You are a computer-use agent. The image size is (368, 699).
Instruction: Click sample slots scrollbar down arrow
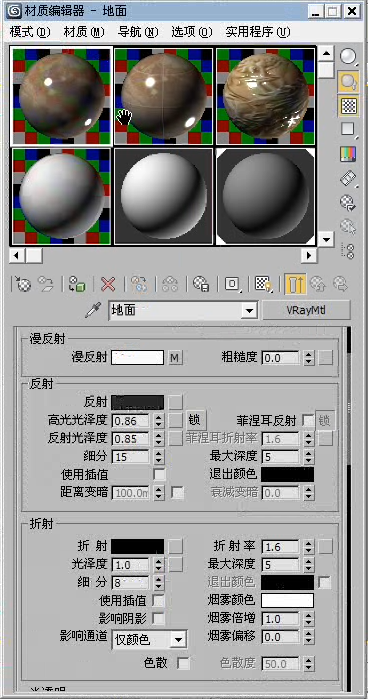[x=327, y=239]
